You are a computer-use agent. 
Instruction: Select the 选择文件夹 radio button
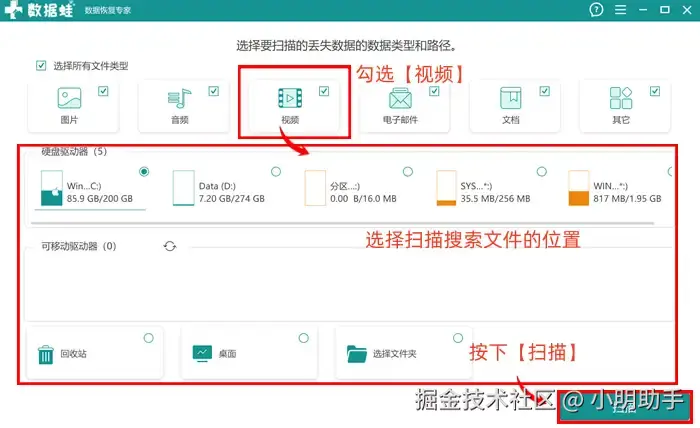click(x=458, y=338)
